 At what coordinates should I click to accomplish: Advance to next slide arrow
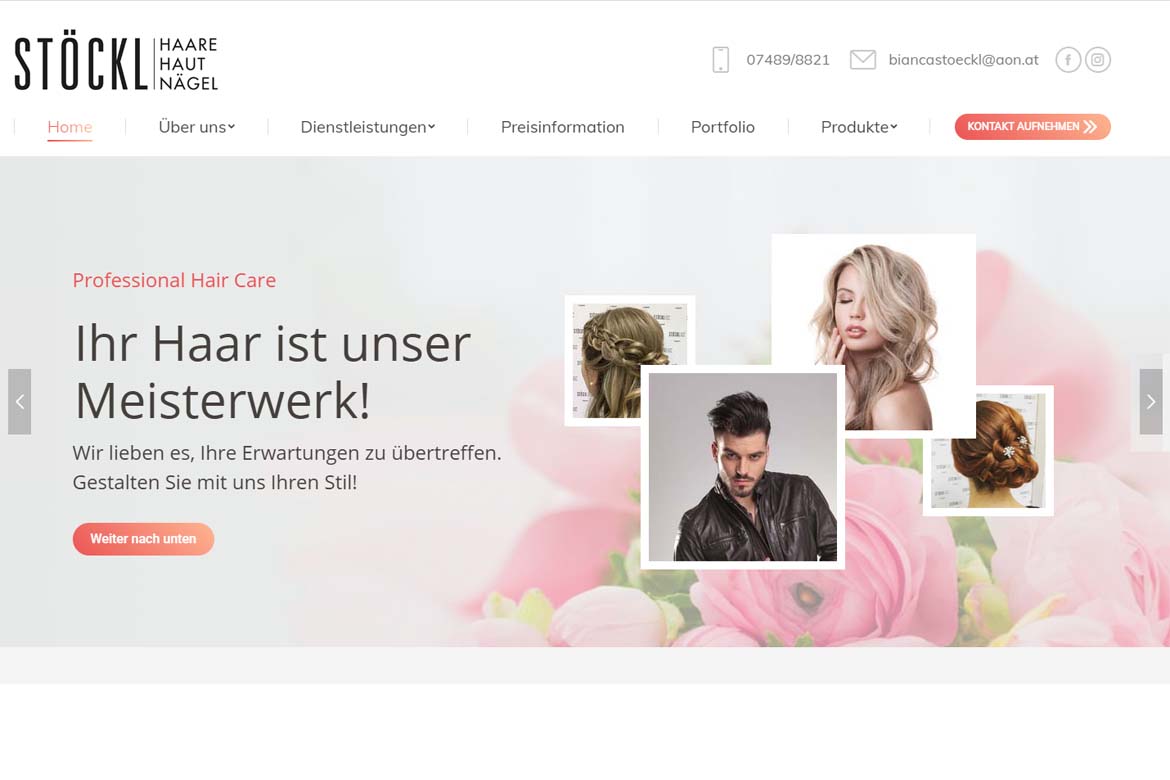[x=1151, y=402]
